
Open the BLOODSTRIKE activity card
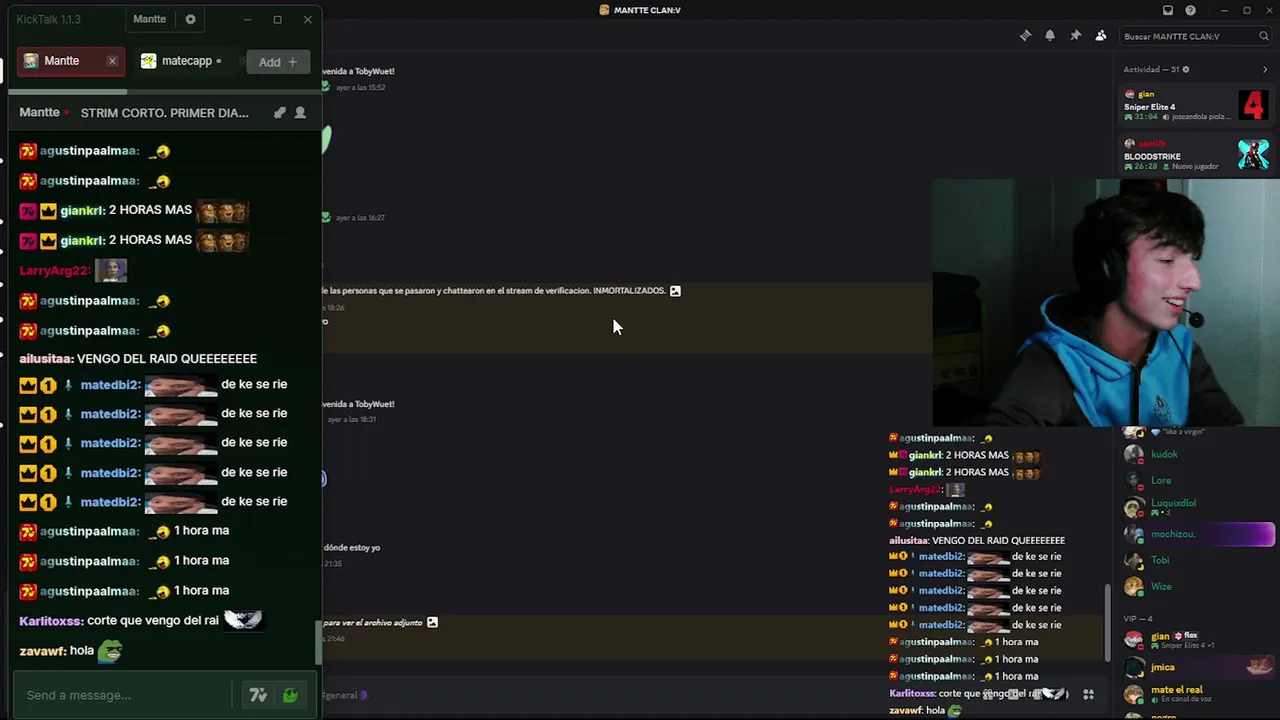point(1196,155)
